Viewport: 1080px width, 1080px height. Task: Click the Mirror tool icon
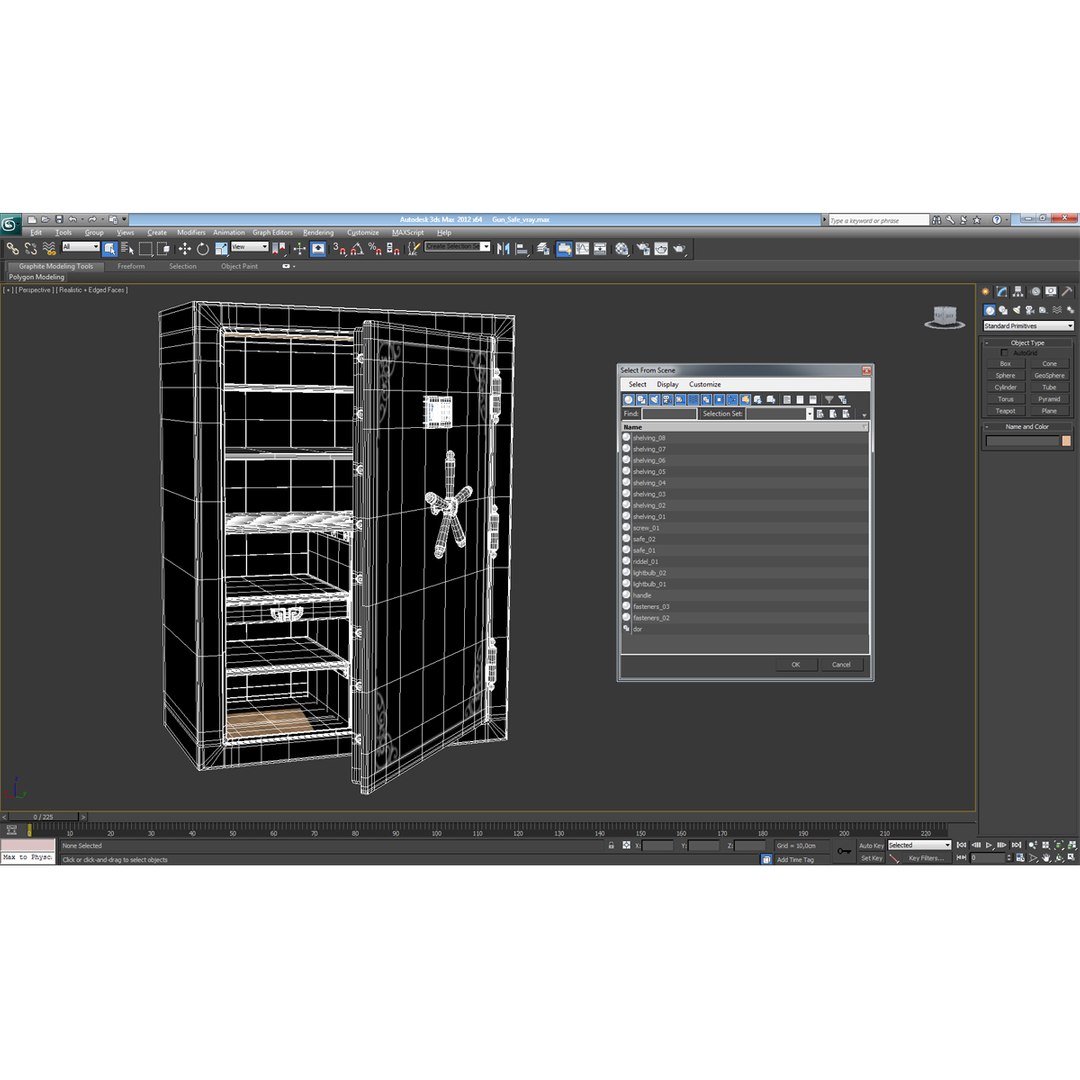click(x=503, y=249)
